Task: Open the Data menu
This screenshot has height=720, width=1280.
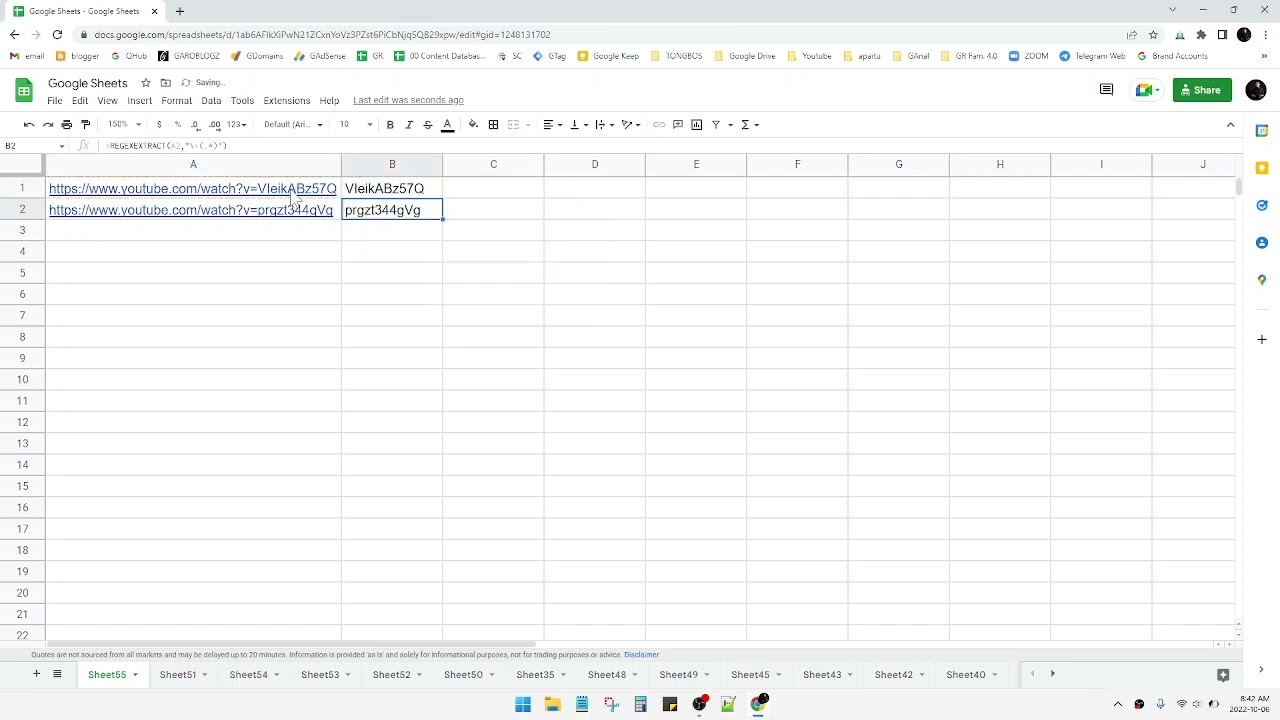Action: click(x=211, y=101)
